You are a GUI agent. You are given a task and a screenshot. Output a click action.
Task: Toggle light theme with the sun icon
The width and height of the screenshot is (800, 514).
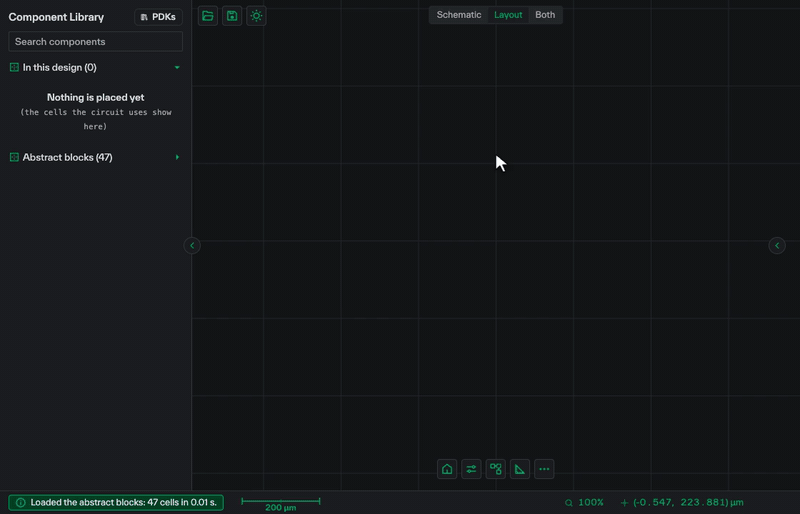(x=256, y=16)
